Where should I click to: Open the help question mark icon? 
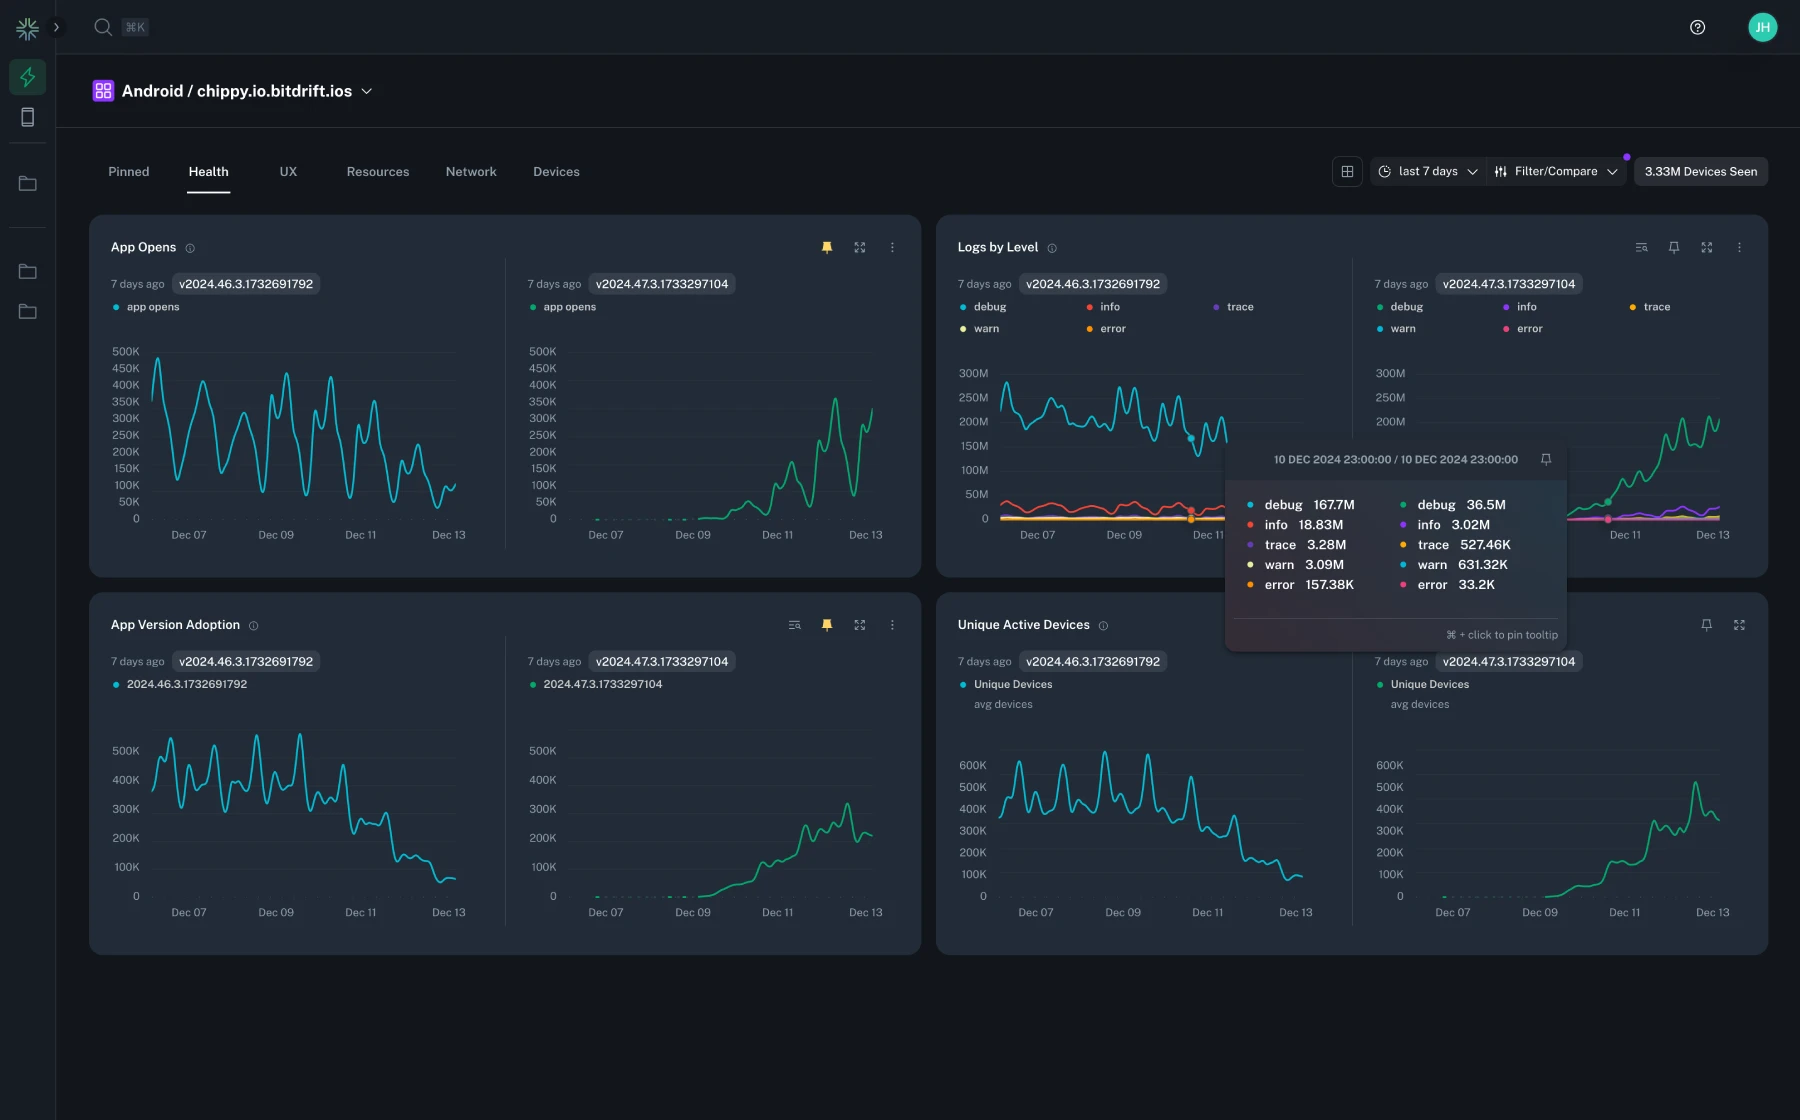[1697, 27]
